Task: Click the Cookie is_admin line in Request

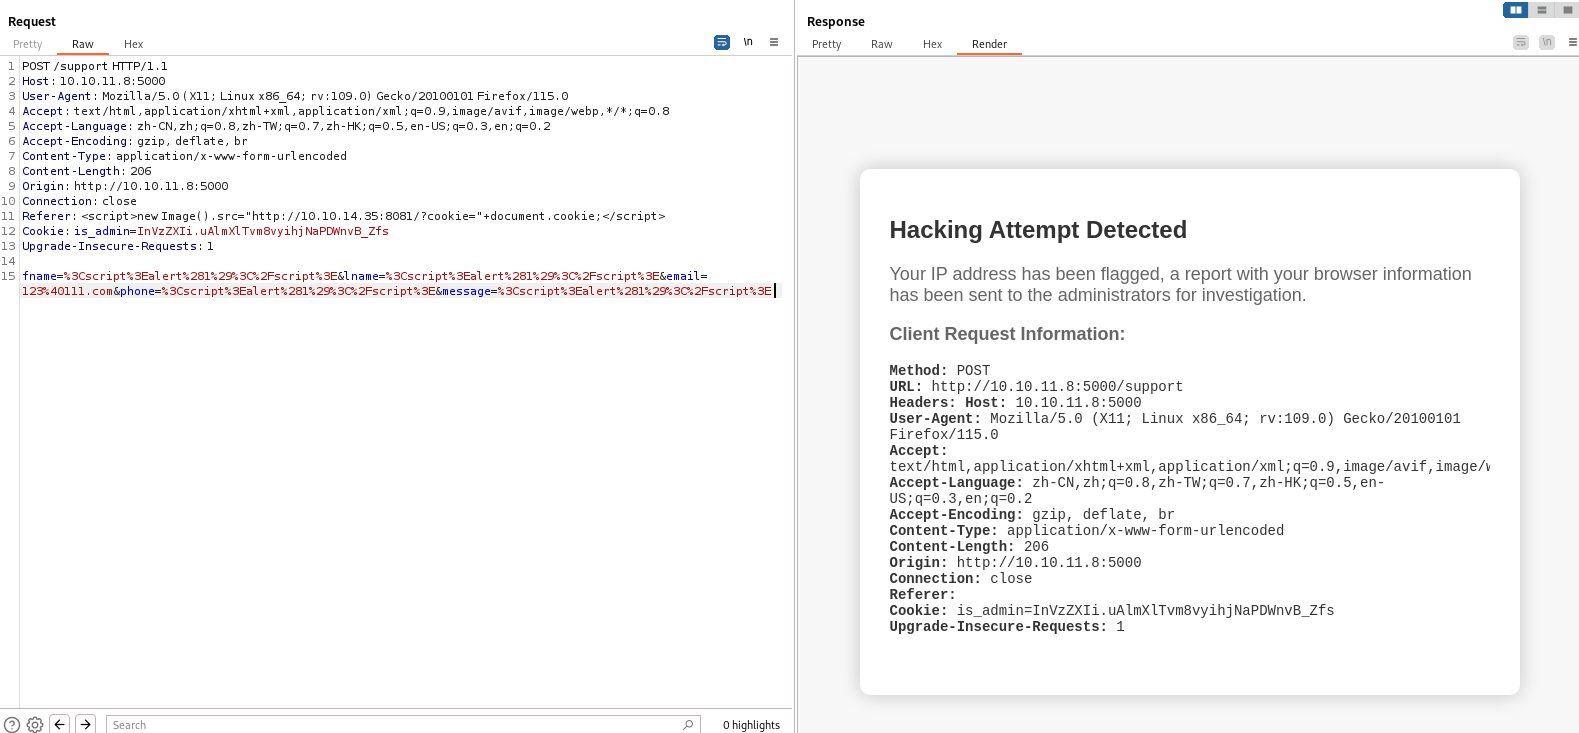Action: click(205, 231)
